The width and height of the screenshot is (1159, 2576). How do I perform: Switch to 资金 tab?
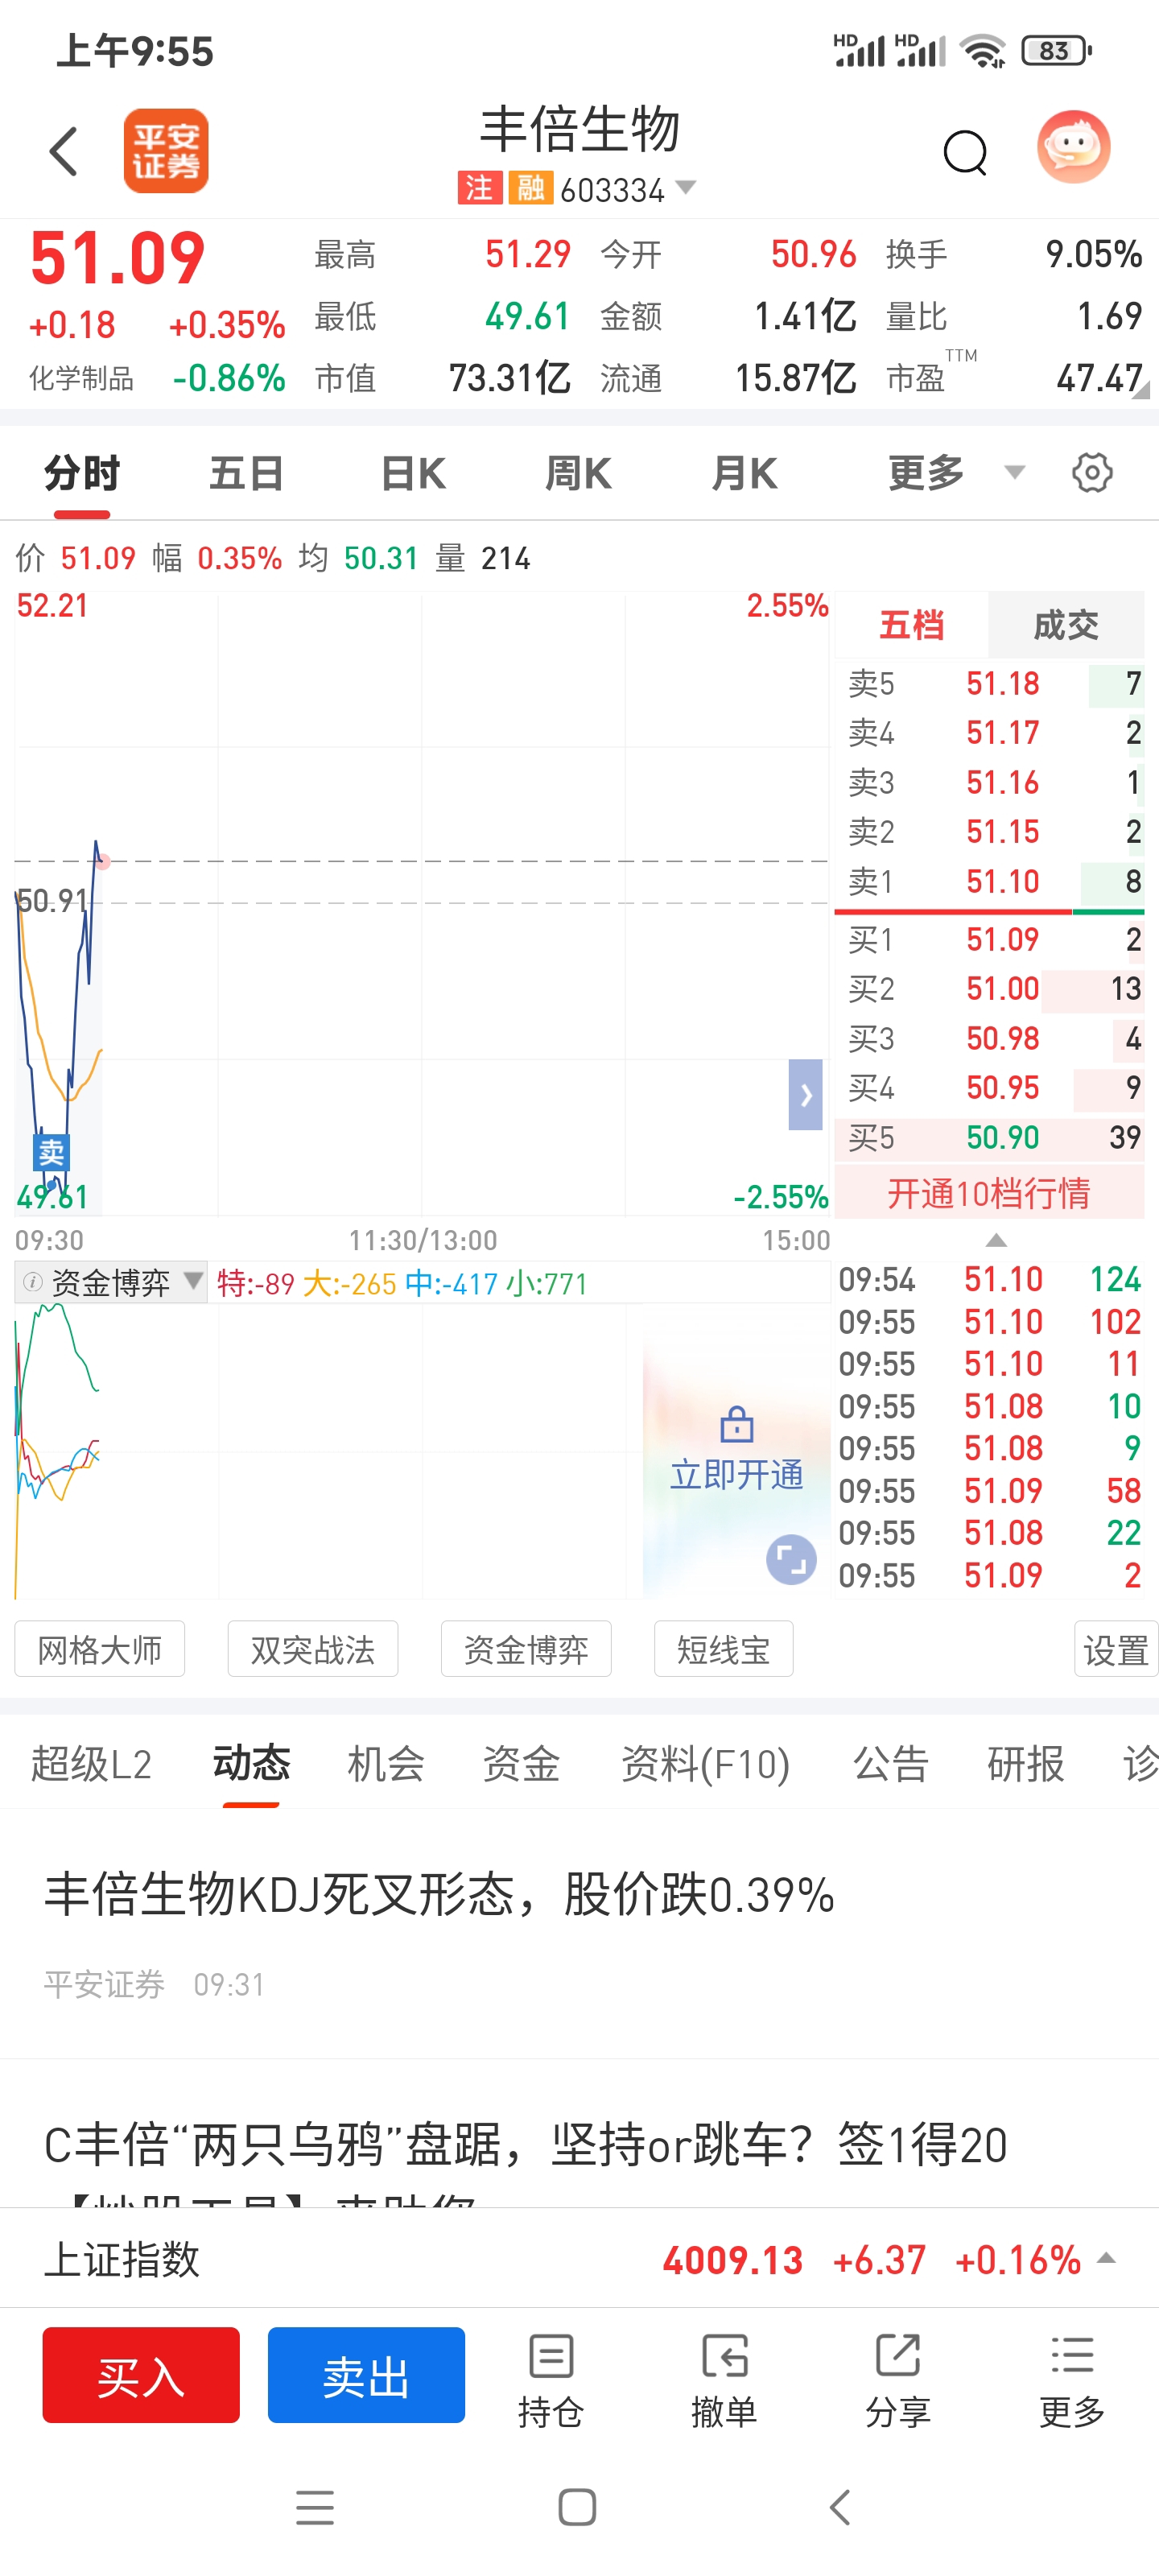pos(521,1764)
